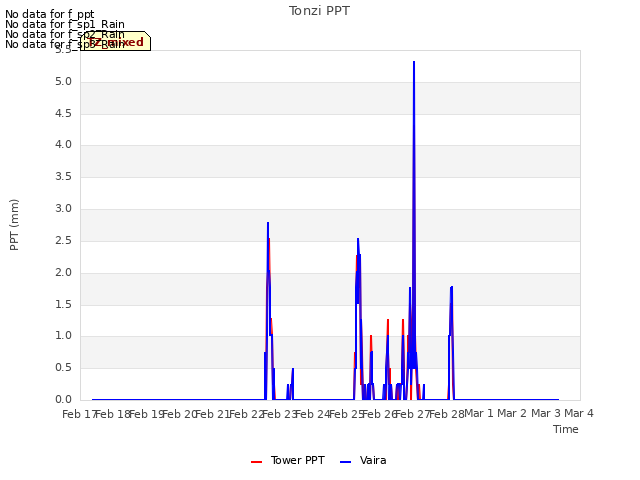Click the 1.5 y-axis tick label
The height and width of the screenshot is (480, 640).
(x=63, y=304)
